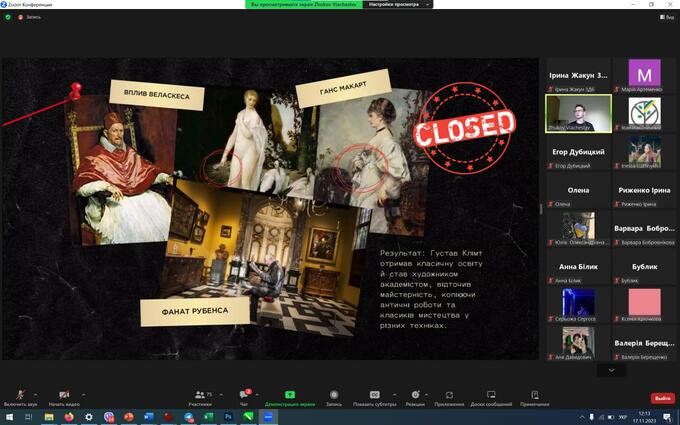Switch keyboard language УКР indicator
This screenshot has width=680, height=425.
(x=622, y=417)
